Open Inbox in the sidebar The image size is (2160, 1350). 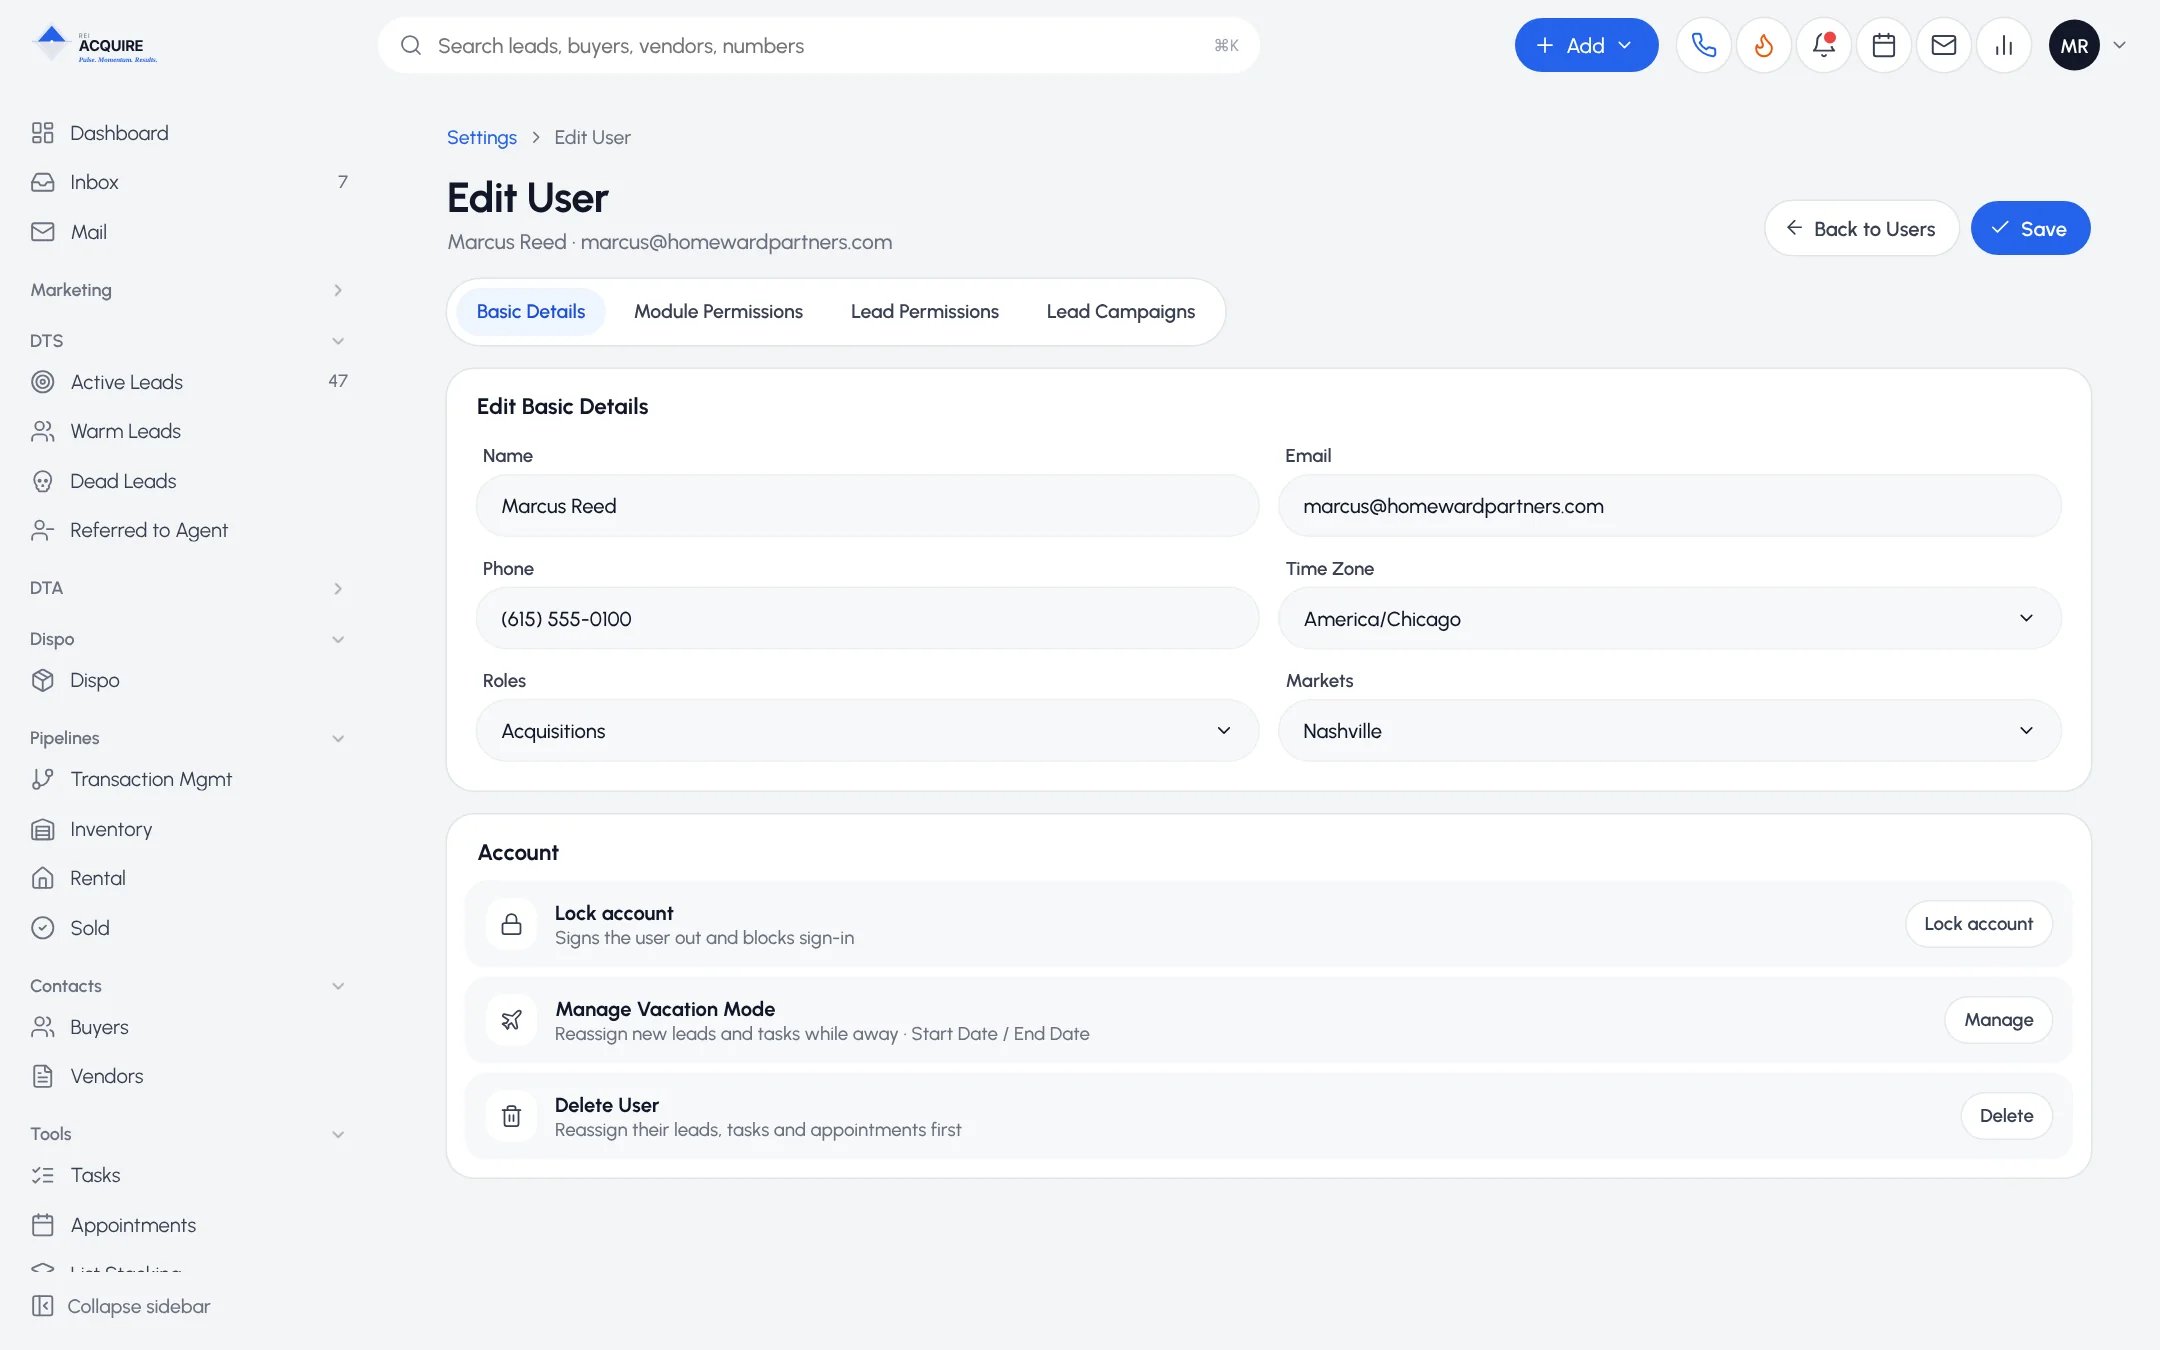tap(190, 182)
